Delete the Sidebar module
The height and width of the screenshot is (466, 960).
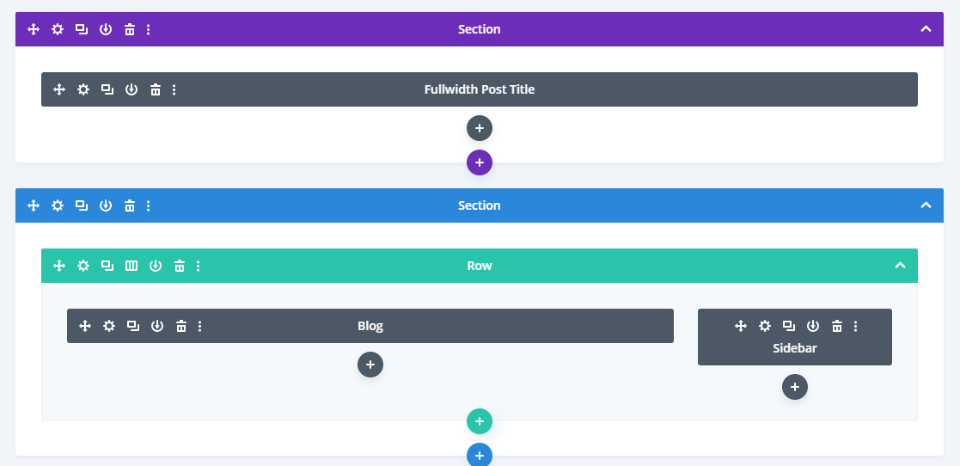837,325
